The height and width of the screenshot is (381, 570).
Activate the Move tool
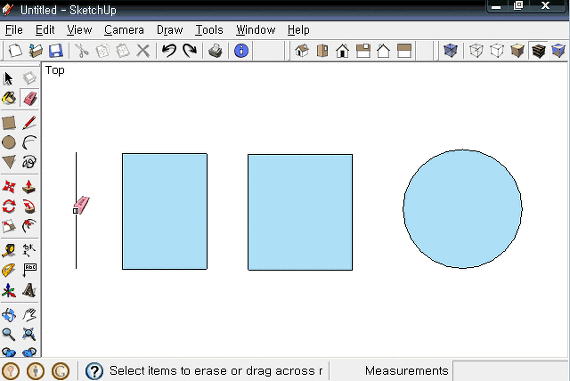pyautogui.click(x=9, y=187)
